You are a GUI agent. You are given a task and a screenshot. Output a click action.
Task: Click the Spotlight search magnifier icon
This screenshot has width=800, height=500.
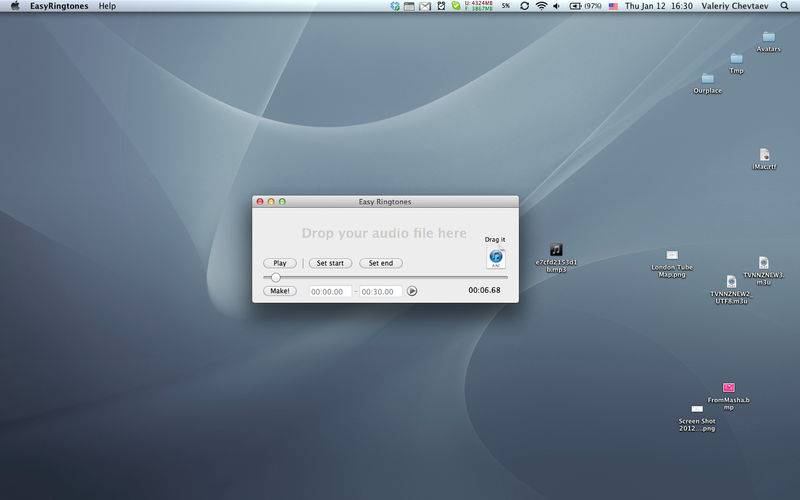pyautogui.click(x=784, y=6)
